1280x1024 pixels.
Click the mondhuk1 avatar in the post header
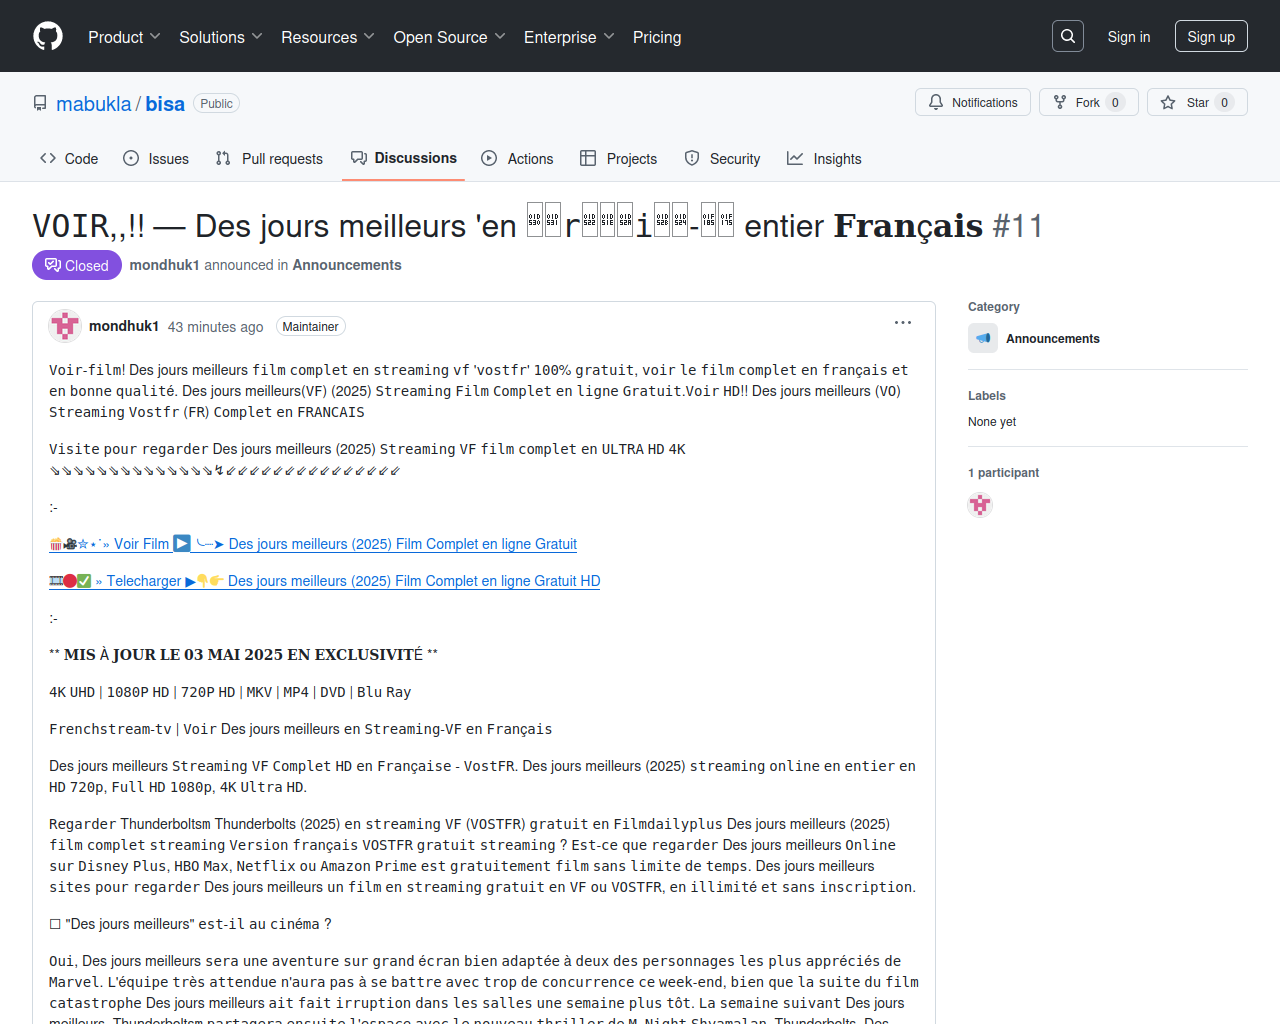click(65, 326)
